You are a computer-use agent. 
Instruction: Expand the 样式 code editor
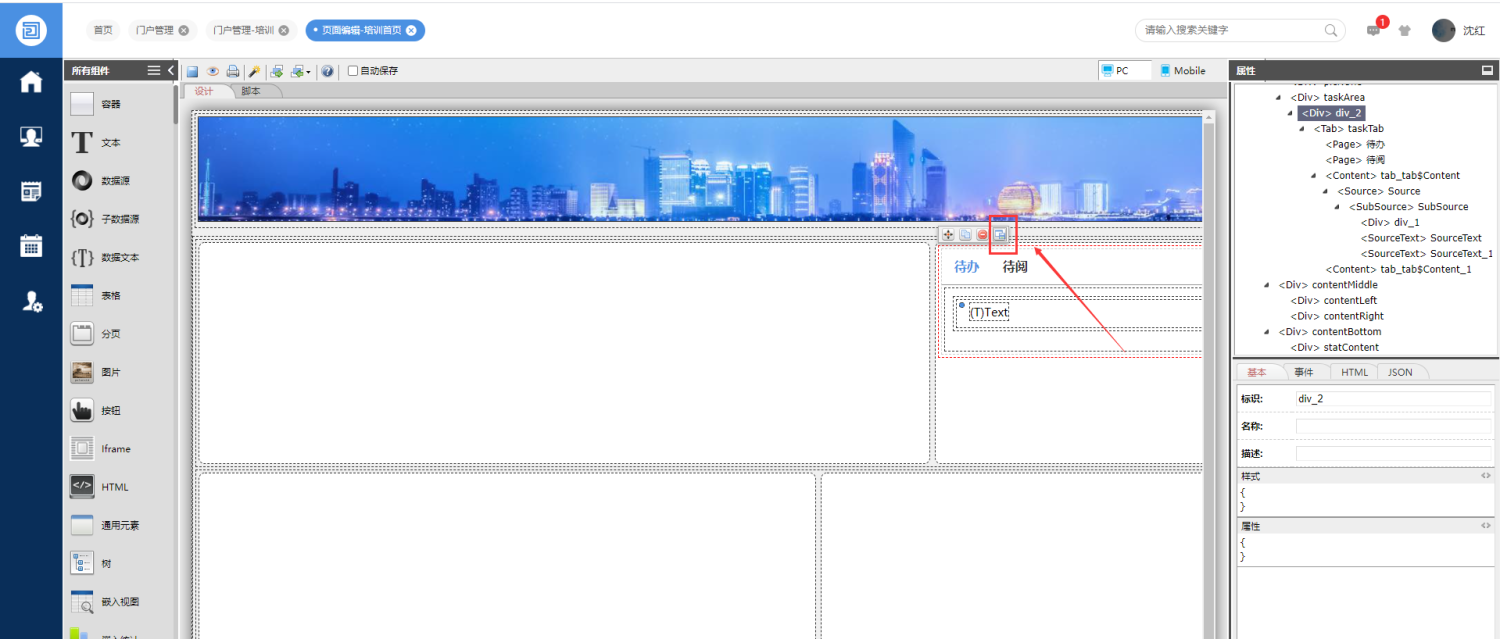pyautogui.click(x=1485, y=476)
